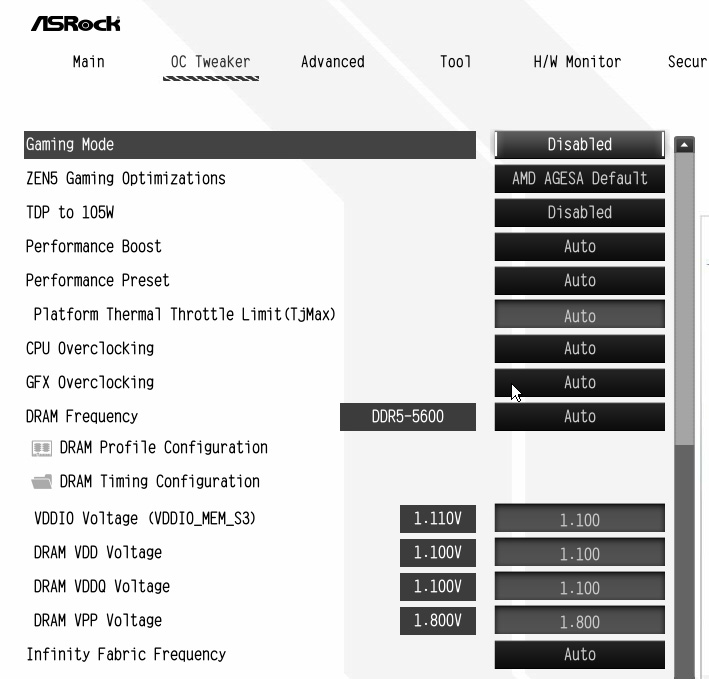Open the DRAM Timing Configuration folder icon
Image resolution: width=709 pixels, height=679 pixels.
click(x=42, y=482)
